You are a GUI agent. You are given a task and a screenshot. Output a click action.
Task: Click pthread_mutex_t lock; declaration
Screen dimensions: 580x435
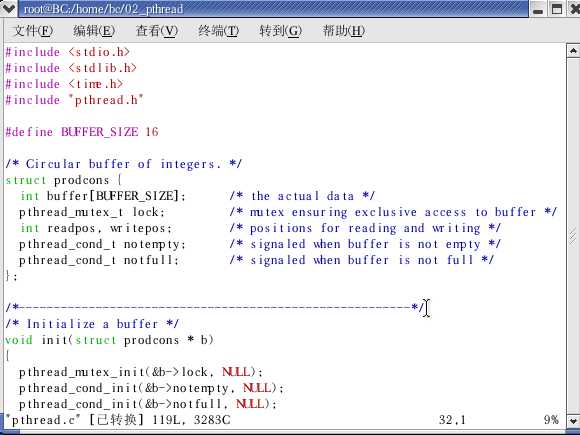click(x=92, y=212)
